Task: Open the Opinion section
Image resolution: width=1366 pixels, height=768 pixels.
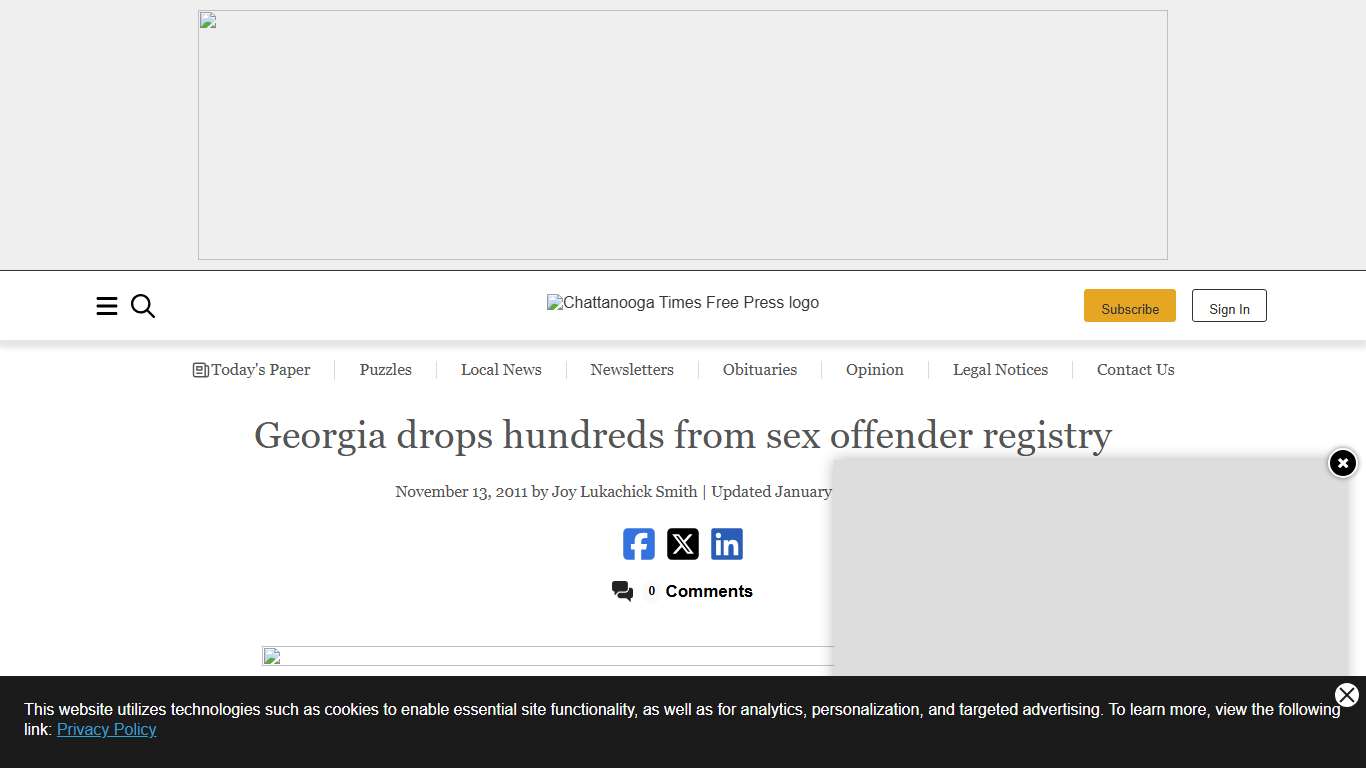Action: (x=874, y=370)
